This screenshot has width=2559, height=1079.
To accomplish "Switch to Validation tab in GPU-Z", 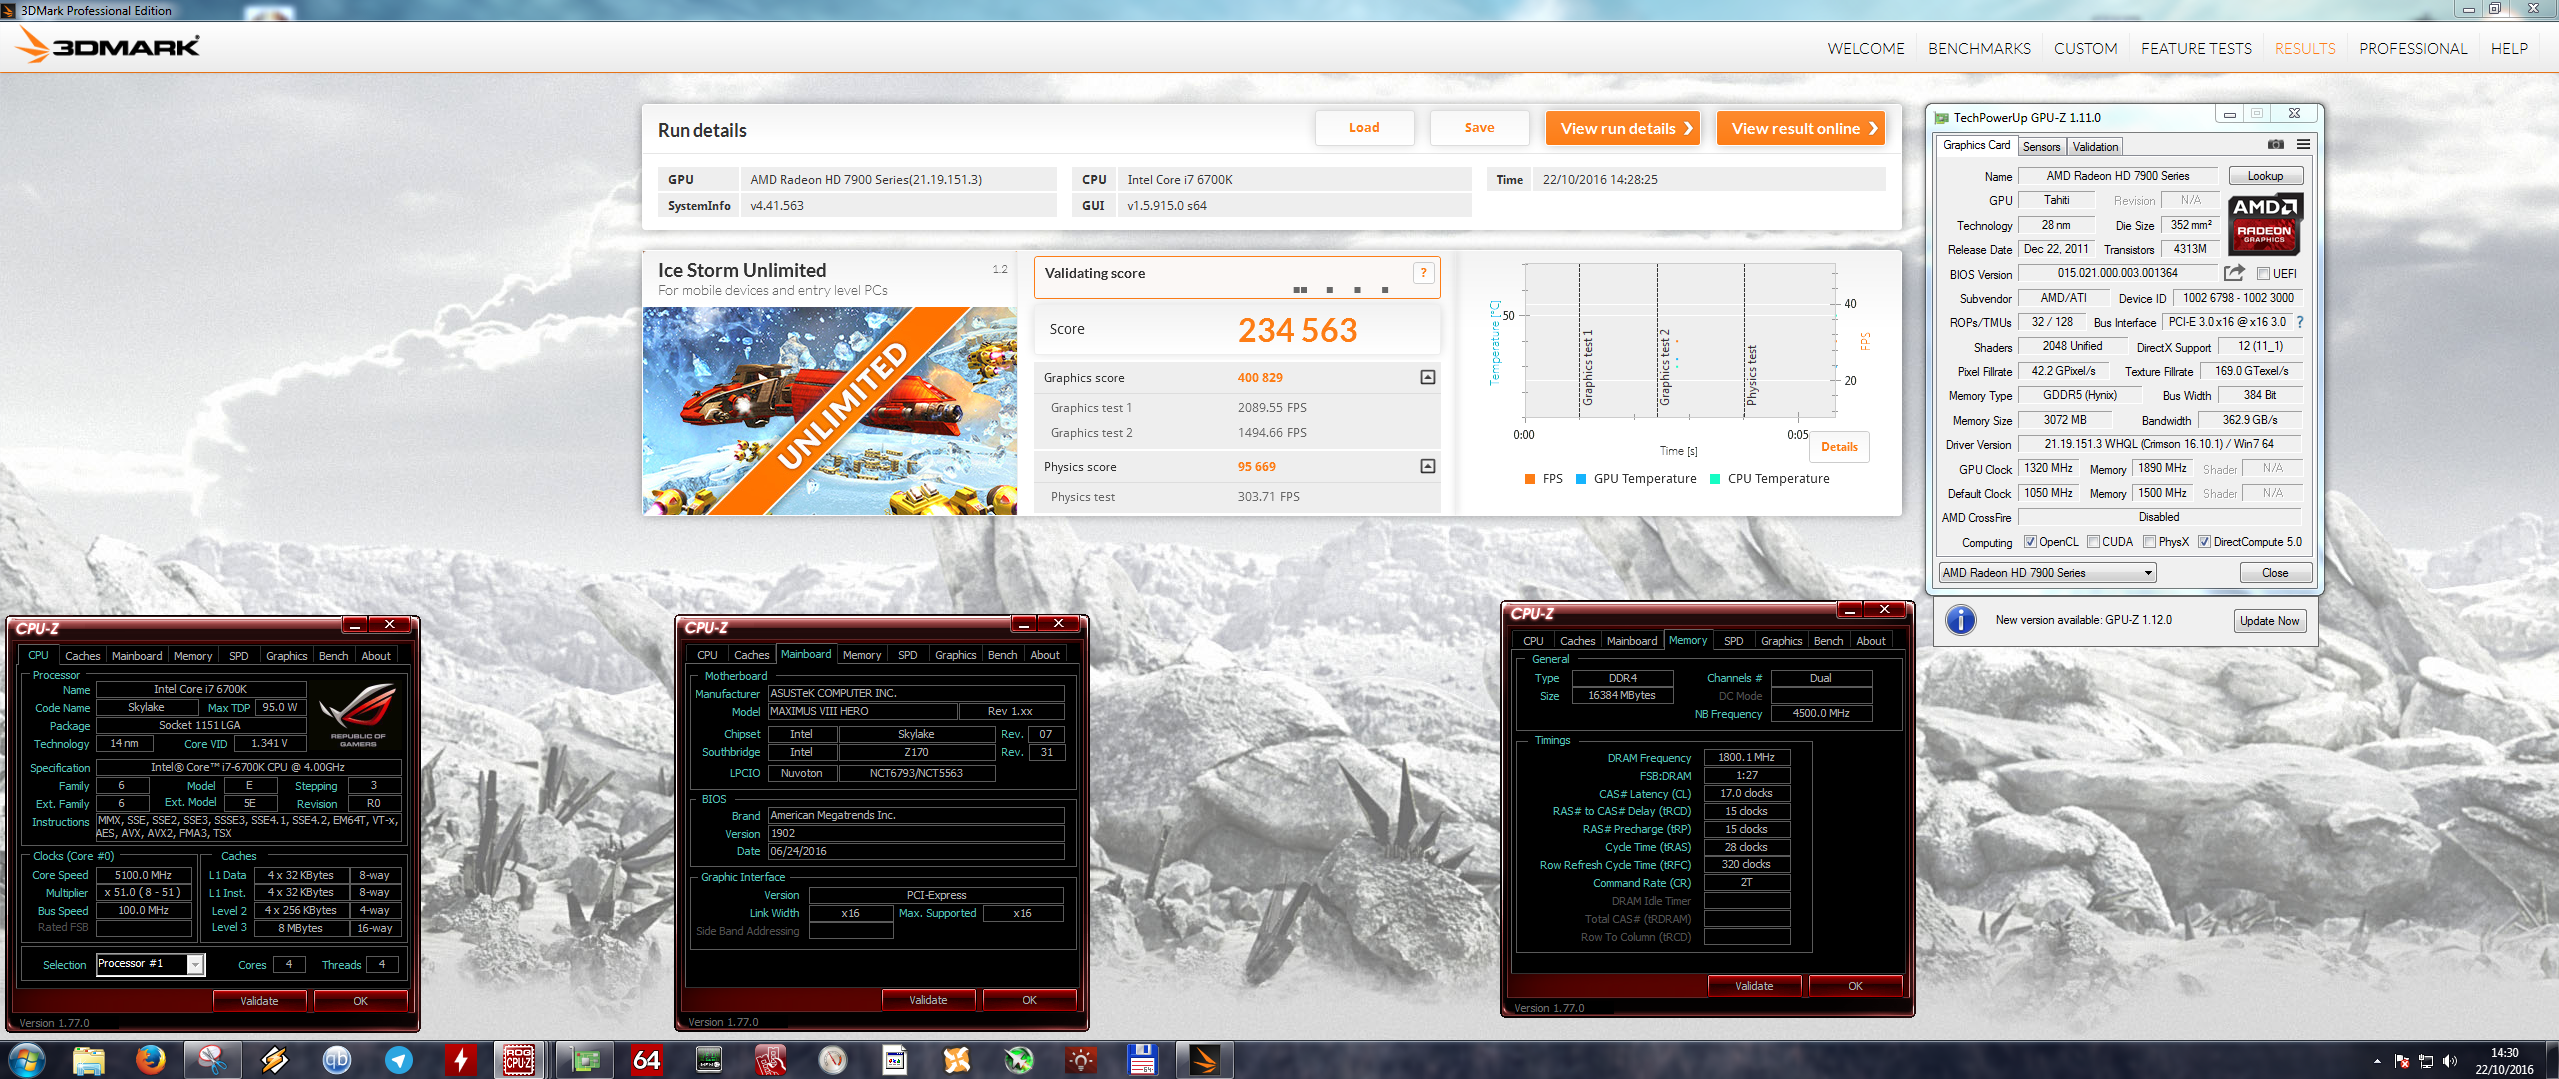I will pos(2095,147).
